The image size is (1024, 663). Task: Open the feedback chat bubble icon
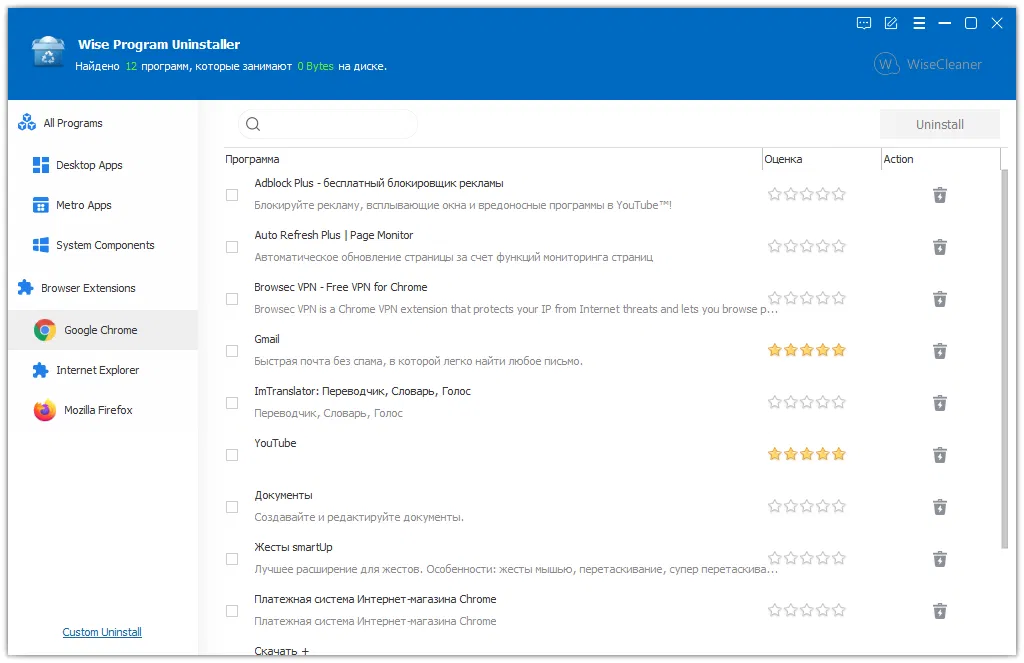(x=864, y=24)
